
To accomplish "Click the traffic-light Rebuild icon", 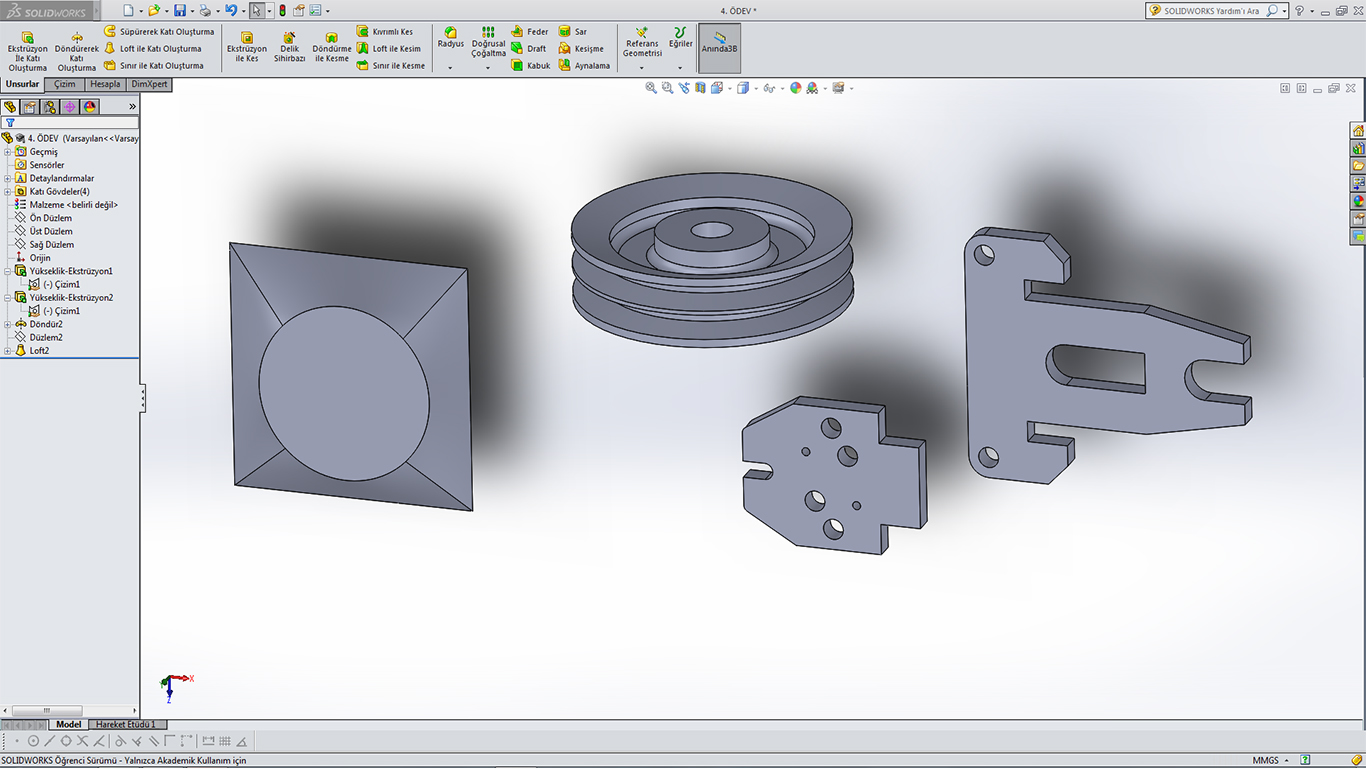I will (282, 10).
